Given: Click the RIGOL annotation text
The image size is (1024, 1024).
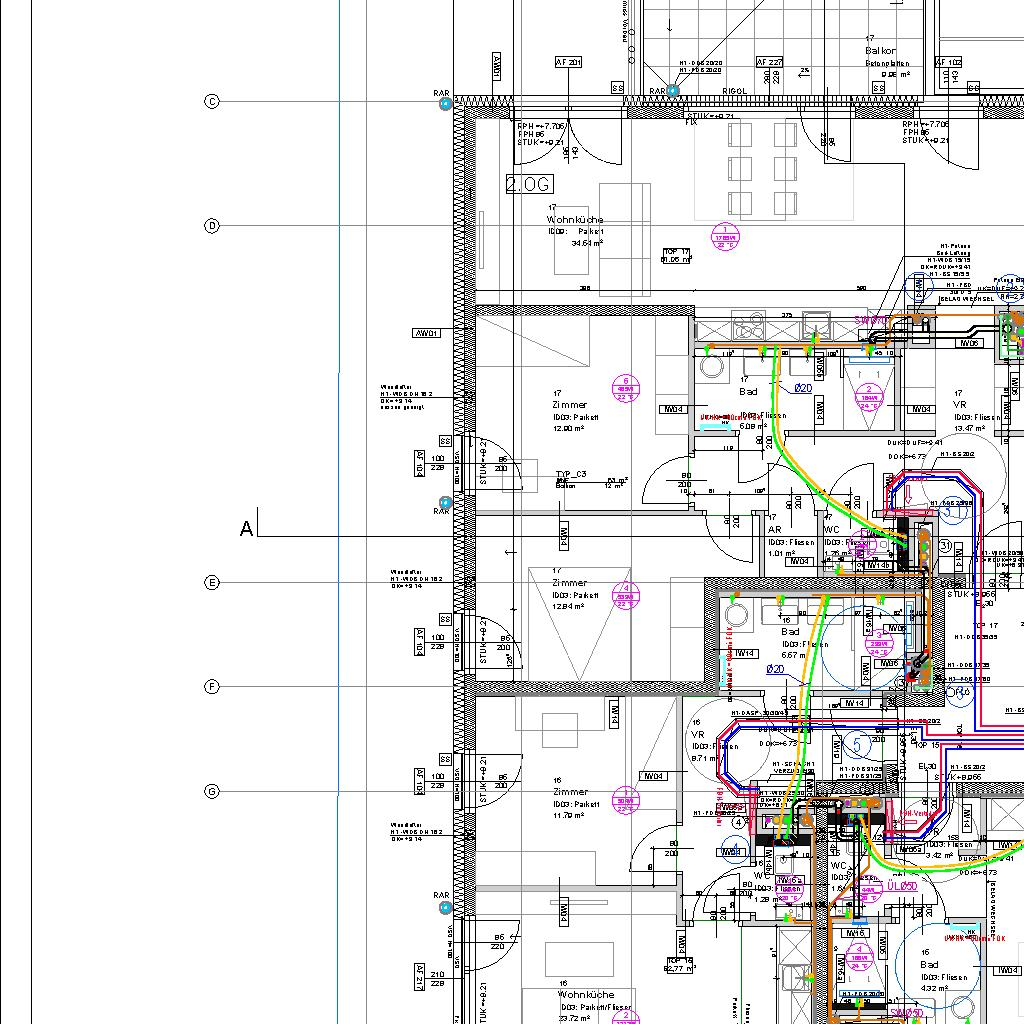Looking at the screenshot, I should pos(735,91).
